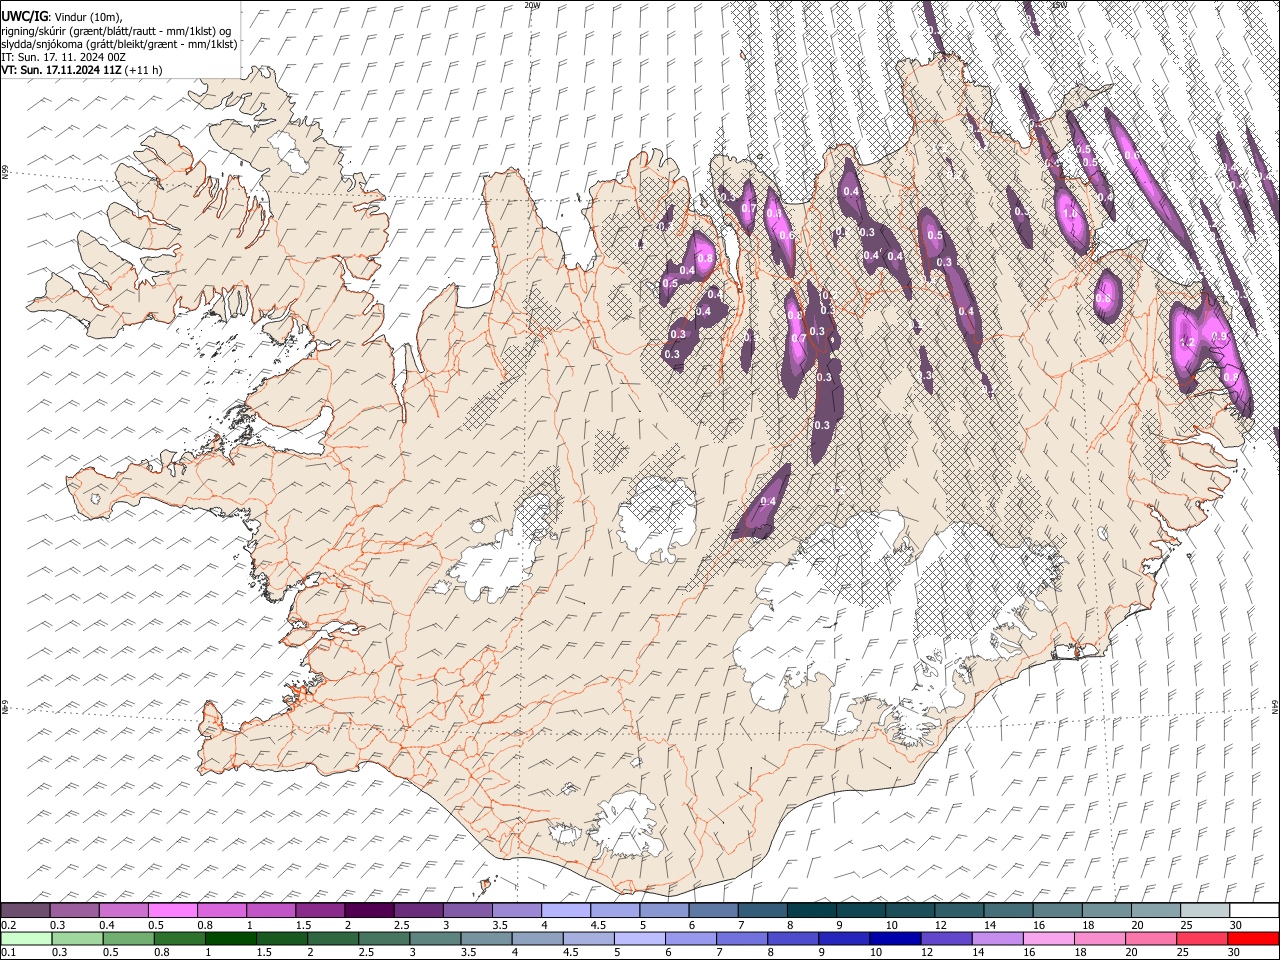The image size is (1280, 960).
Task: Select the white swatch above grey-scale 30
Action: pos(1253,910)
